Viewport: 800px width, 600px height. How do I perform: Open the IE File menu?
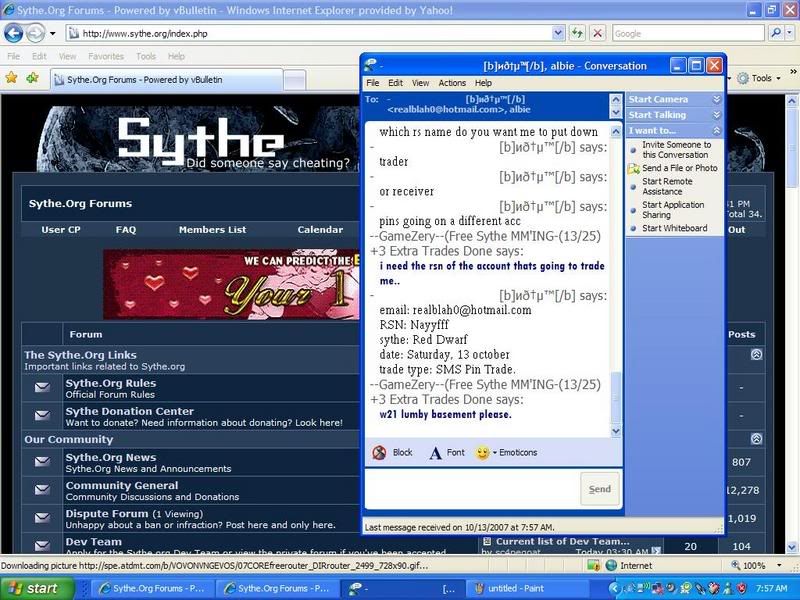[x=14, y=56]
